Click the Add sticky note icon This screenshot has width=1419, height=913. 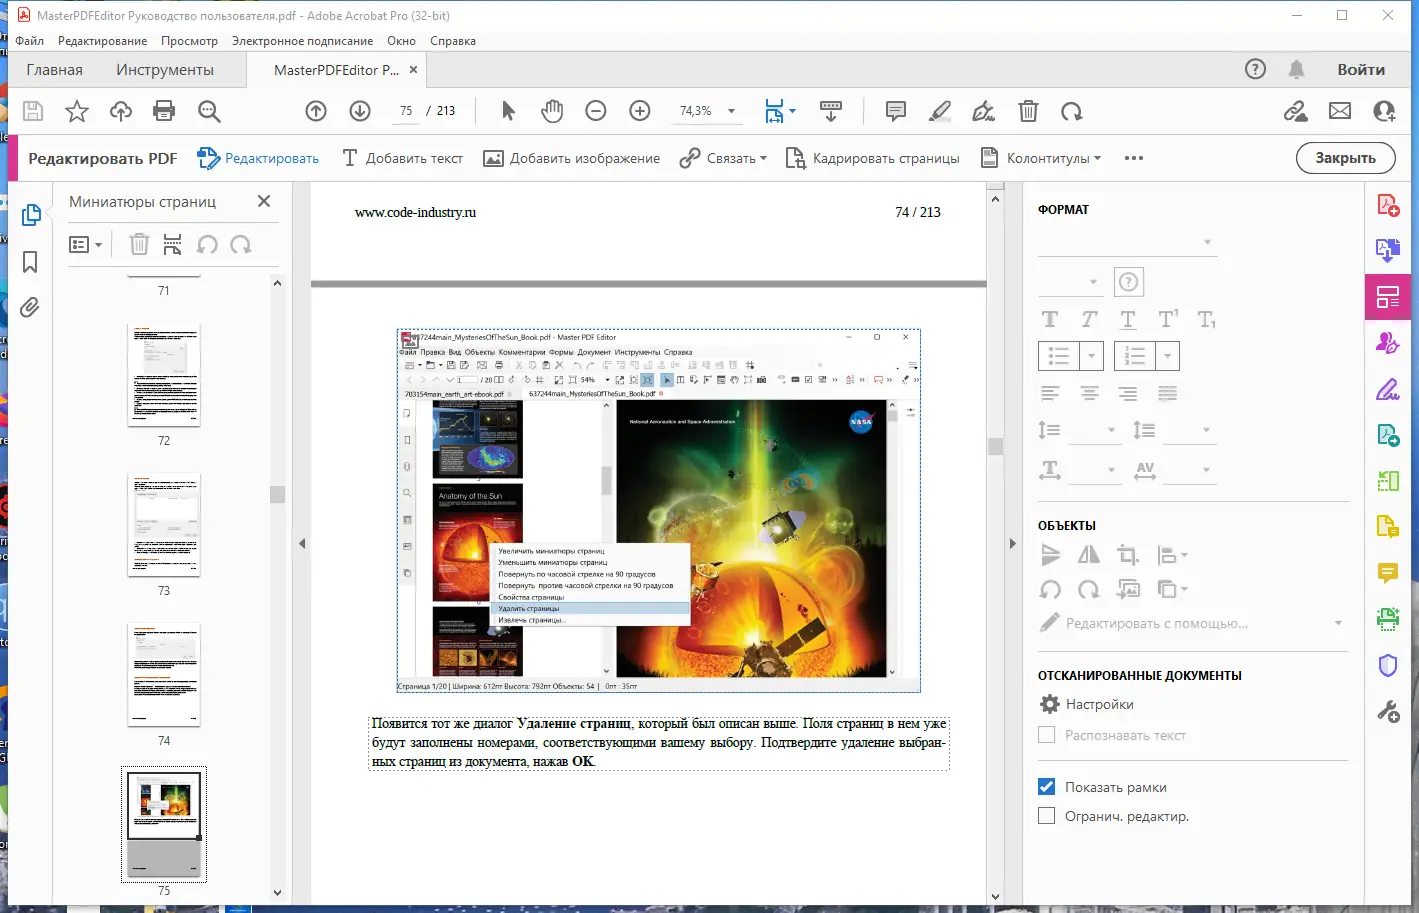895,111
